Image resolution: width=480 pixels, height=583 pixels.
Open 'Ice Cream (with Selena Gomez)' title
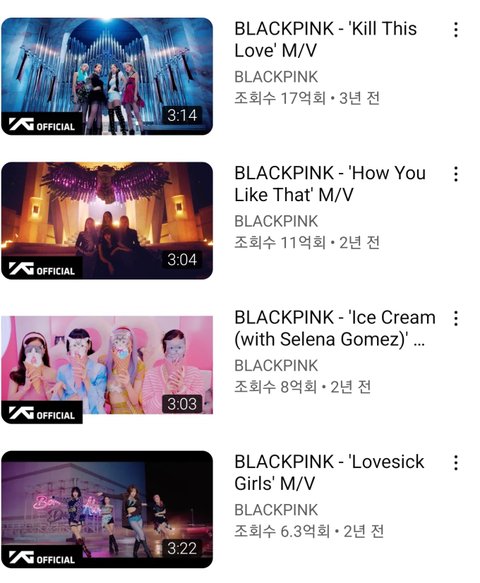click(x=335, y=328)
